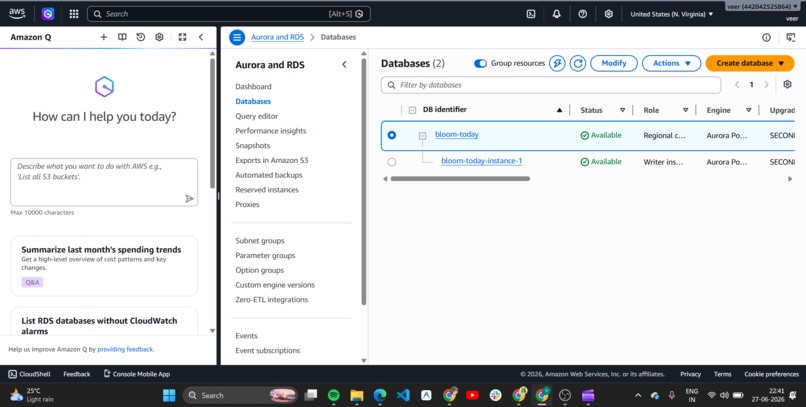Open Windows Start menu
This screenshot has height=407, width=806.
[169, 395]
